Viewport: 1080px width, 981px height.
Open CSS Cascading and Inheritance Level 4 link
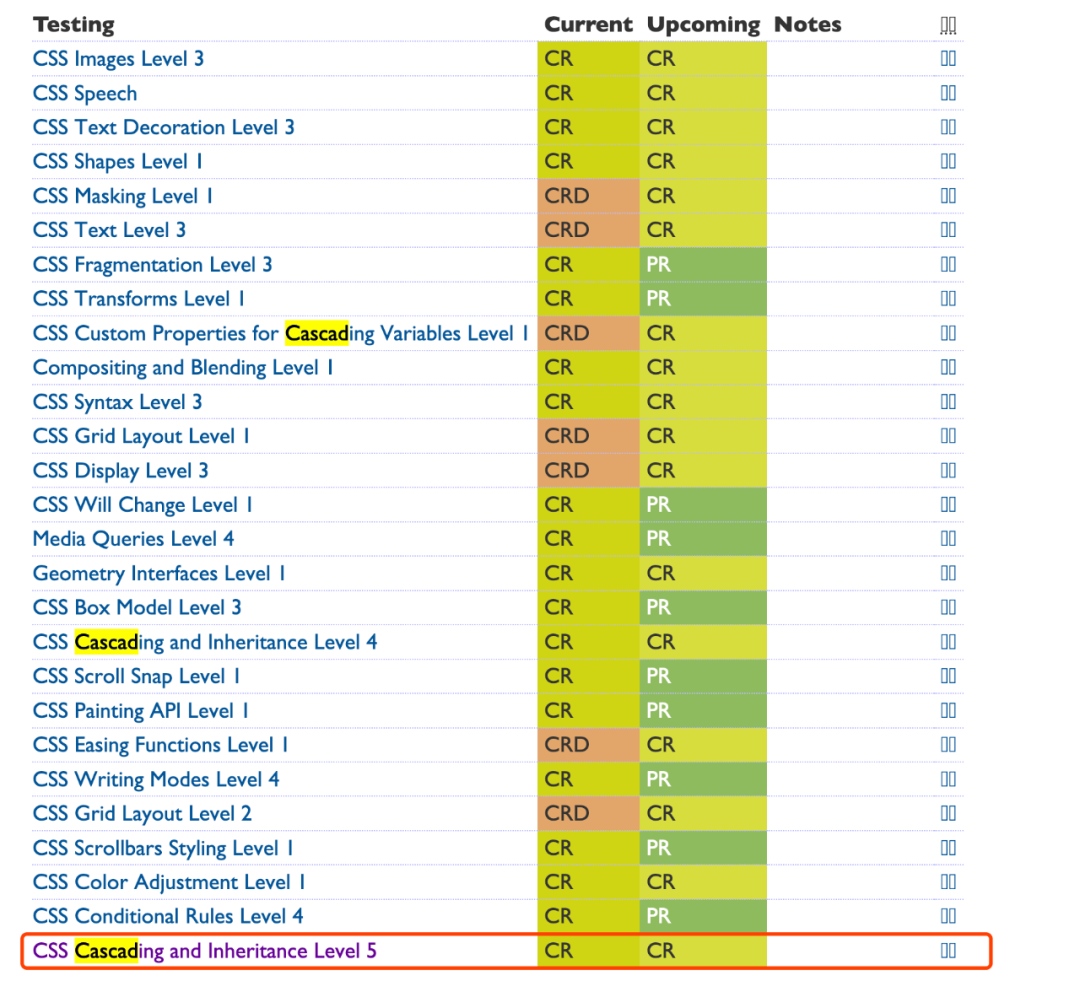pos(205,642)
